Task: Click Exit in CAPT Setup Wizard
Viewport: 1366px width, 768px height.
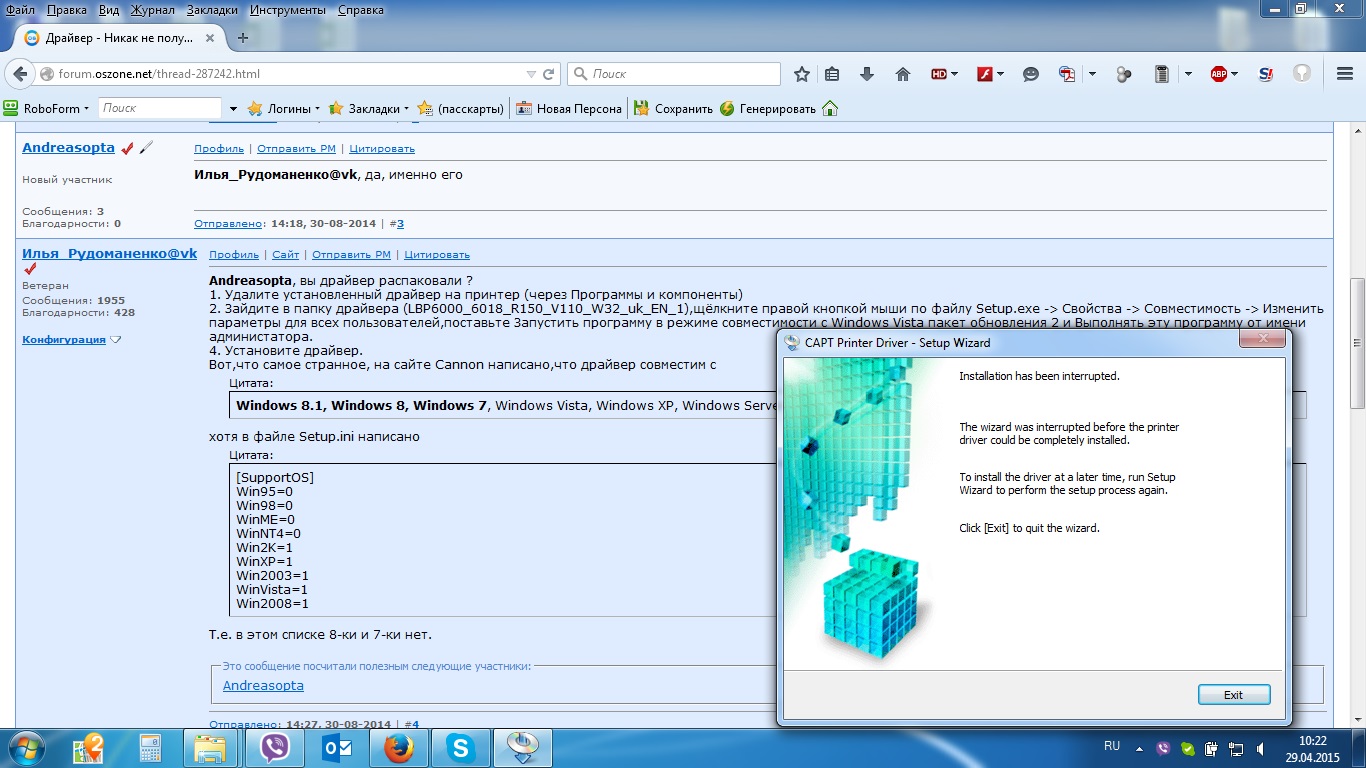Action: tap(1233, 695)
